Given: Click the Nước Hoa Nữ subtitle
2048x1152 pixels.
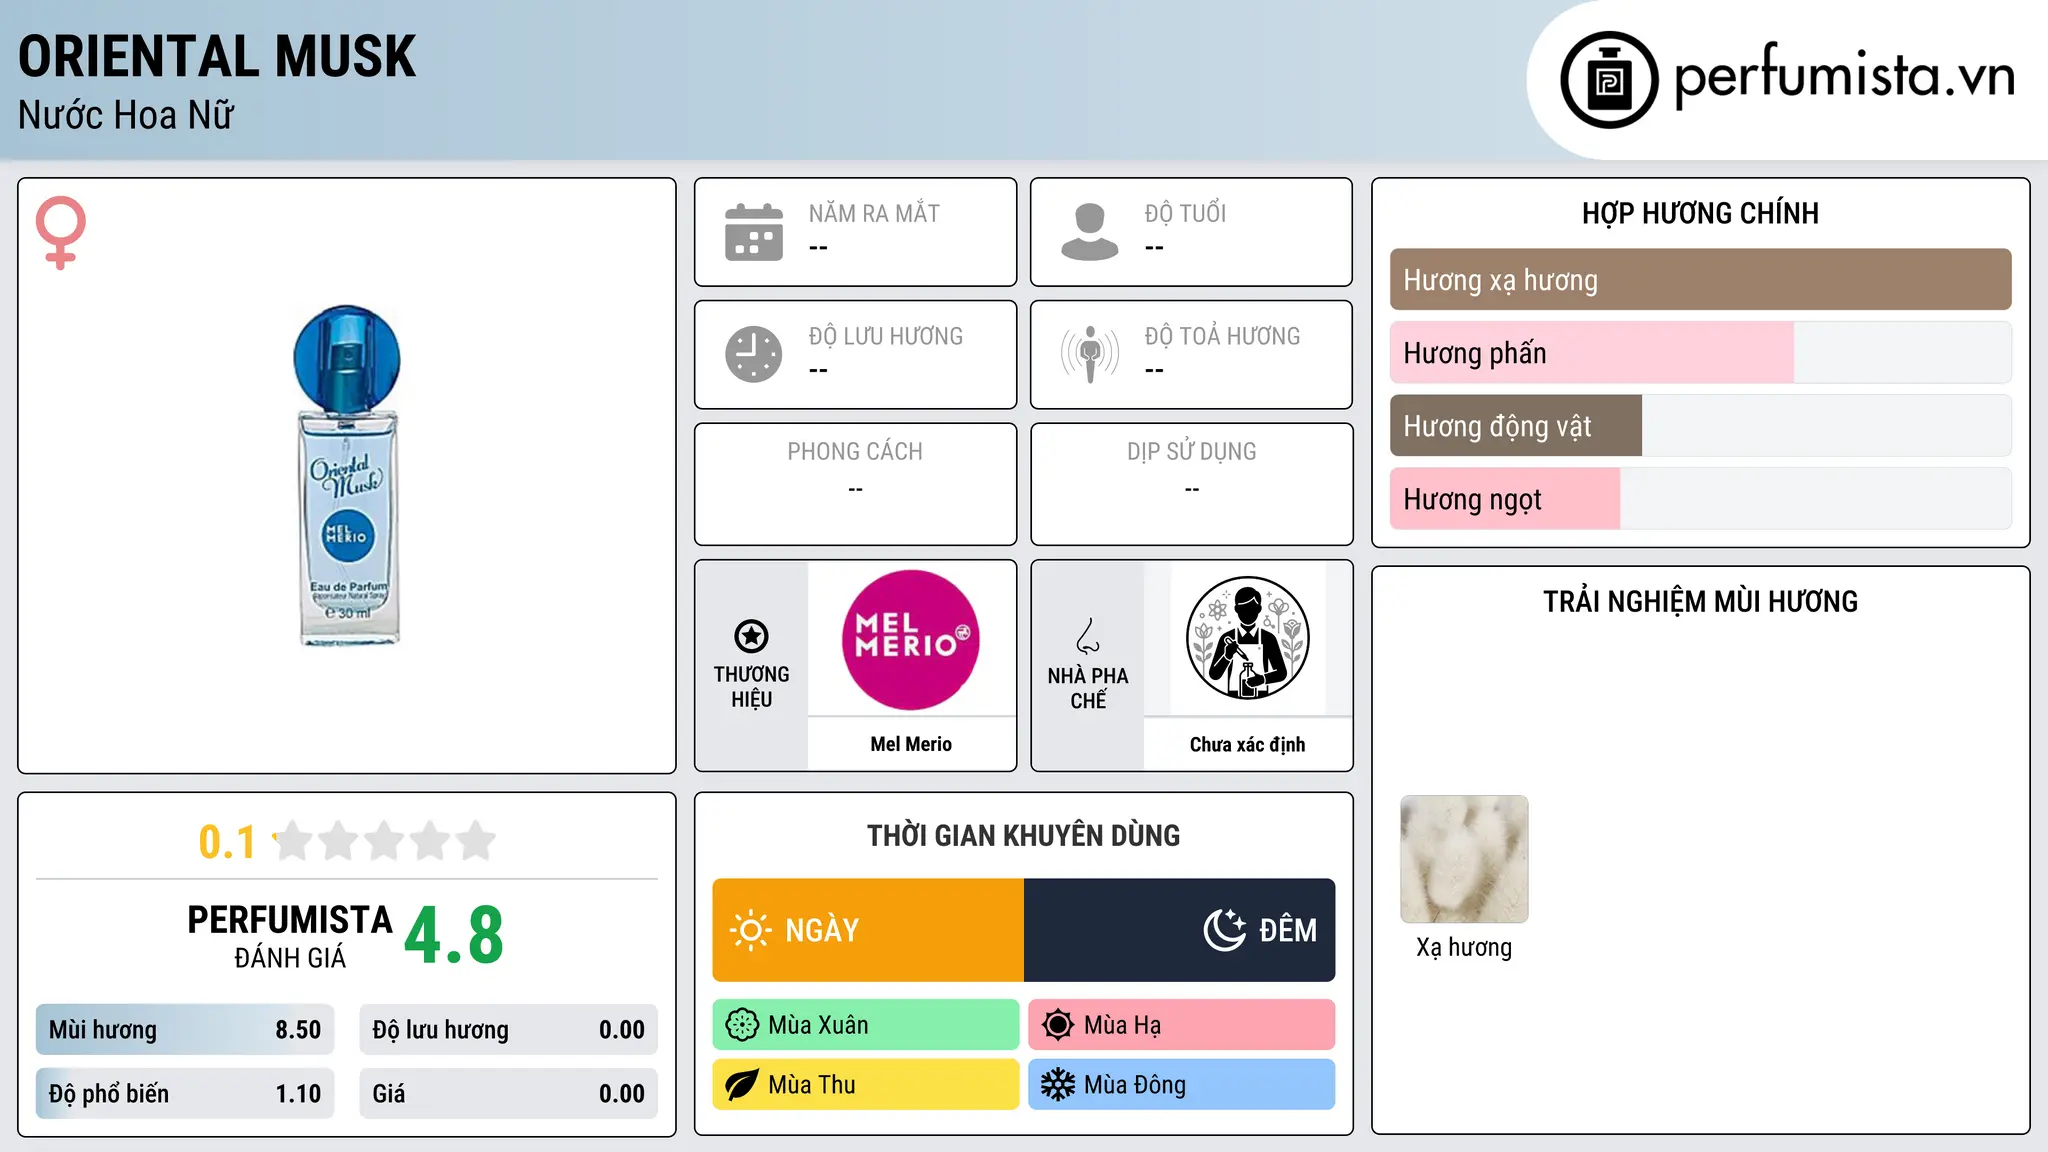Looking at the screenshot, I should 126,115.
